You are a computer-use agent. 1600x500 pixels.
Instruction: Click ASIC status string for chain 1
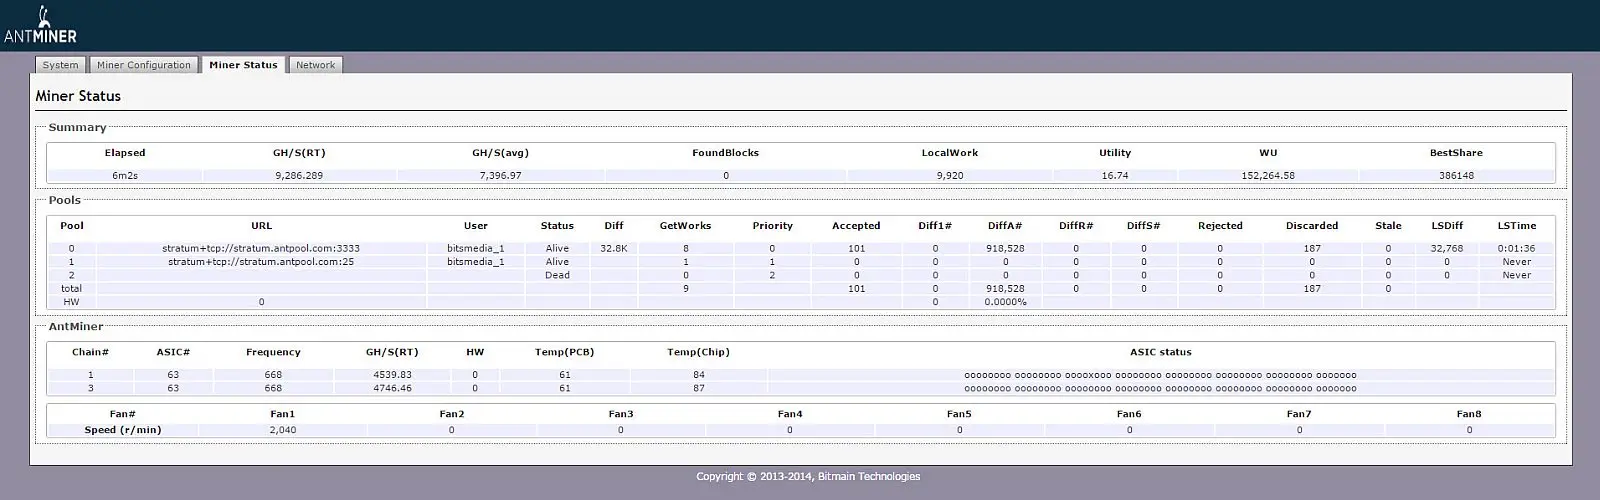coord(1160,375)
